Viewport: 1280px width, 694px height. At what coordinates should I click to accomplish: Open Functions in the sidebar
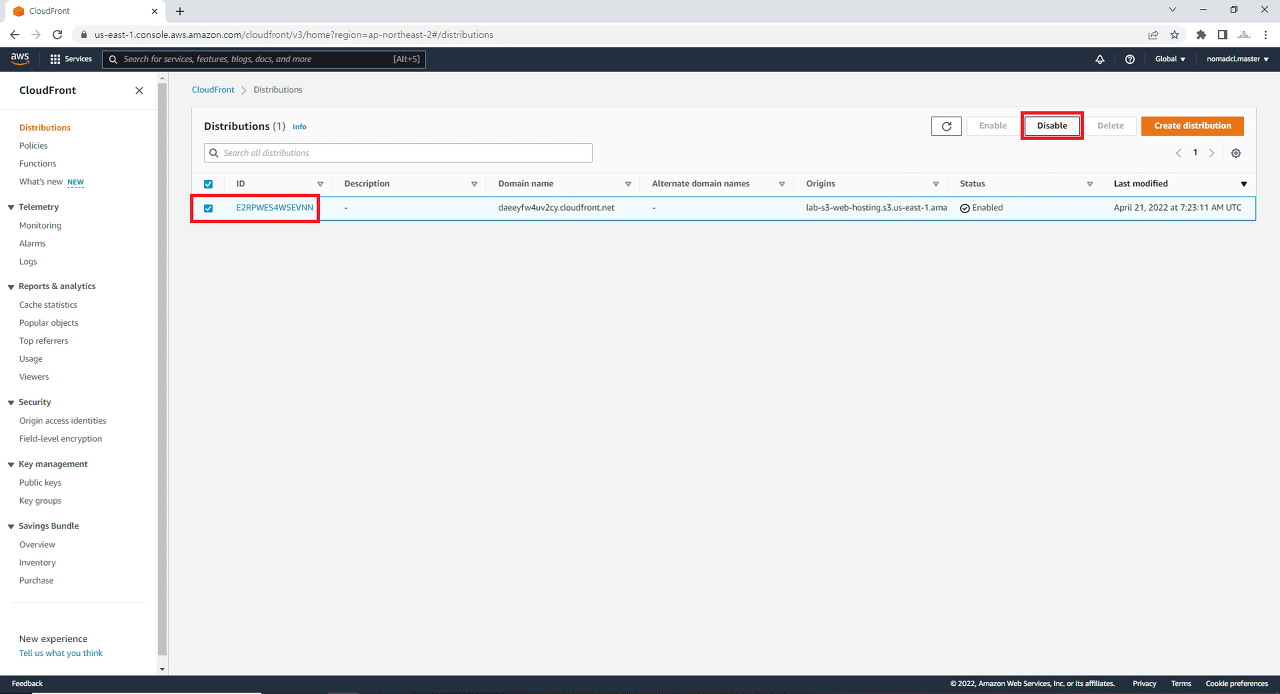(38, 164)
